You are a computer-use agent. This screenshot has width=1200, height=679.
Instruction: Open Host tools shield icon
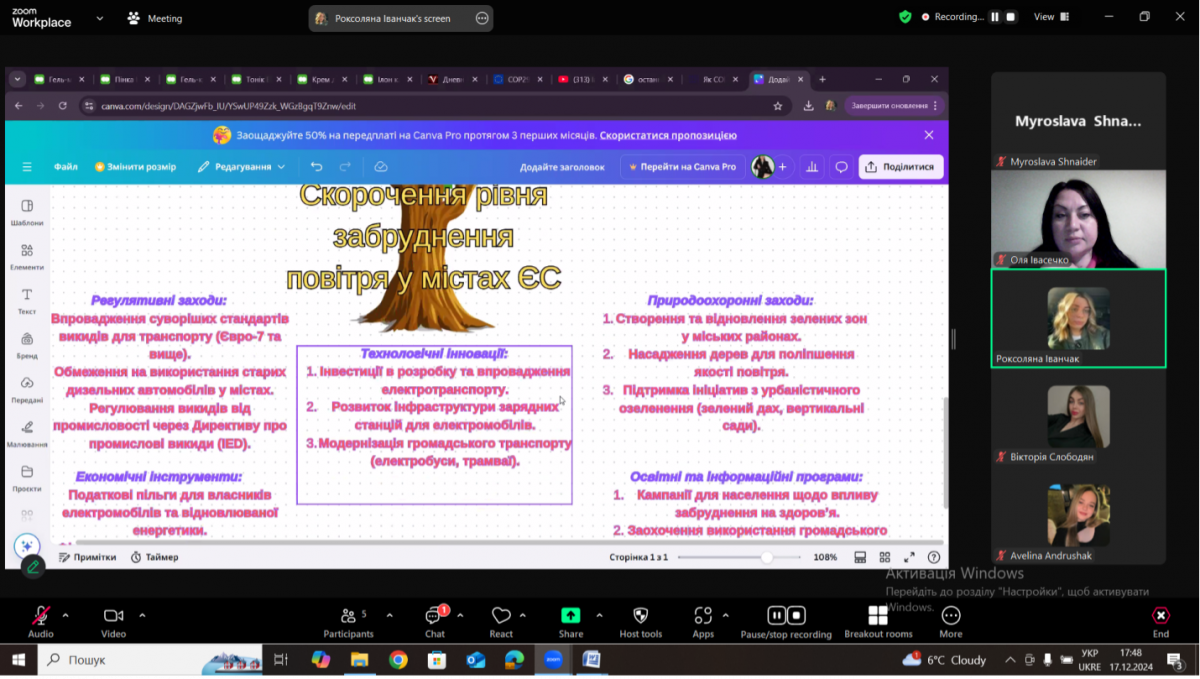point(640,616)
